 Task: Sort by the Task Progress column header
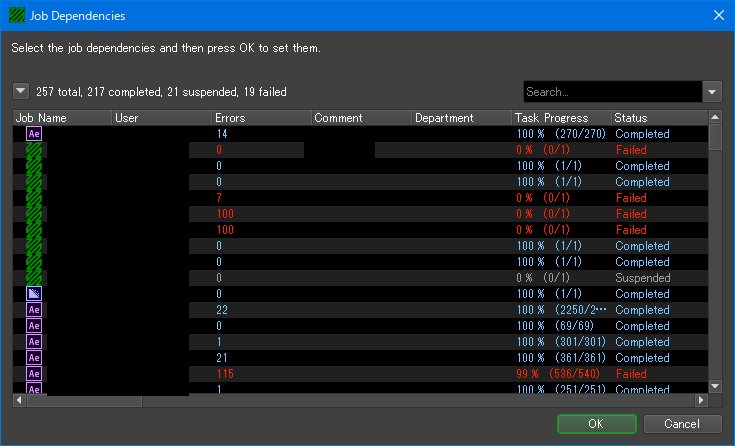(561, 118)
